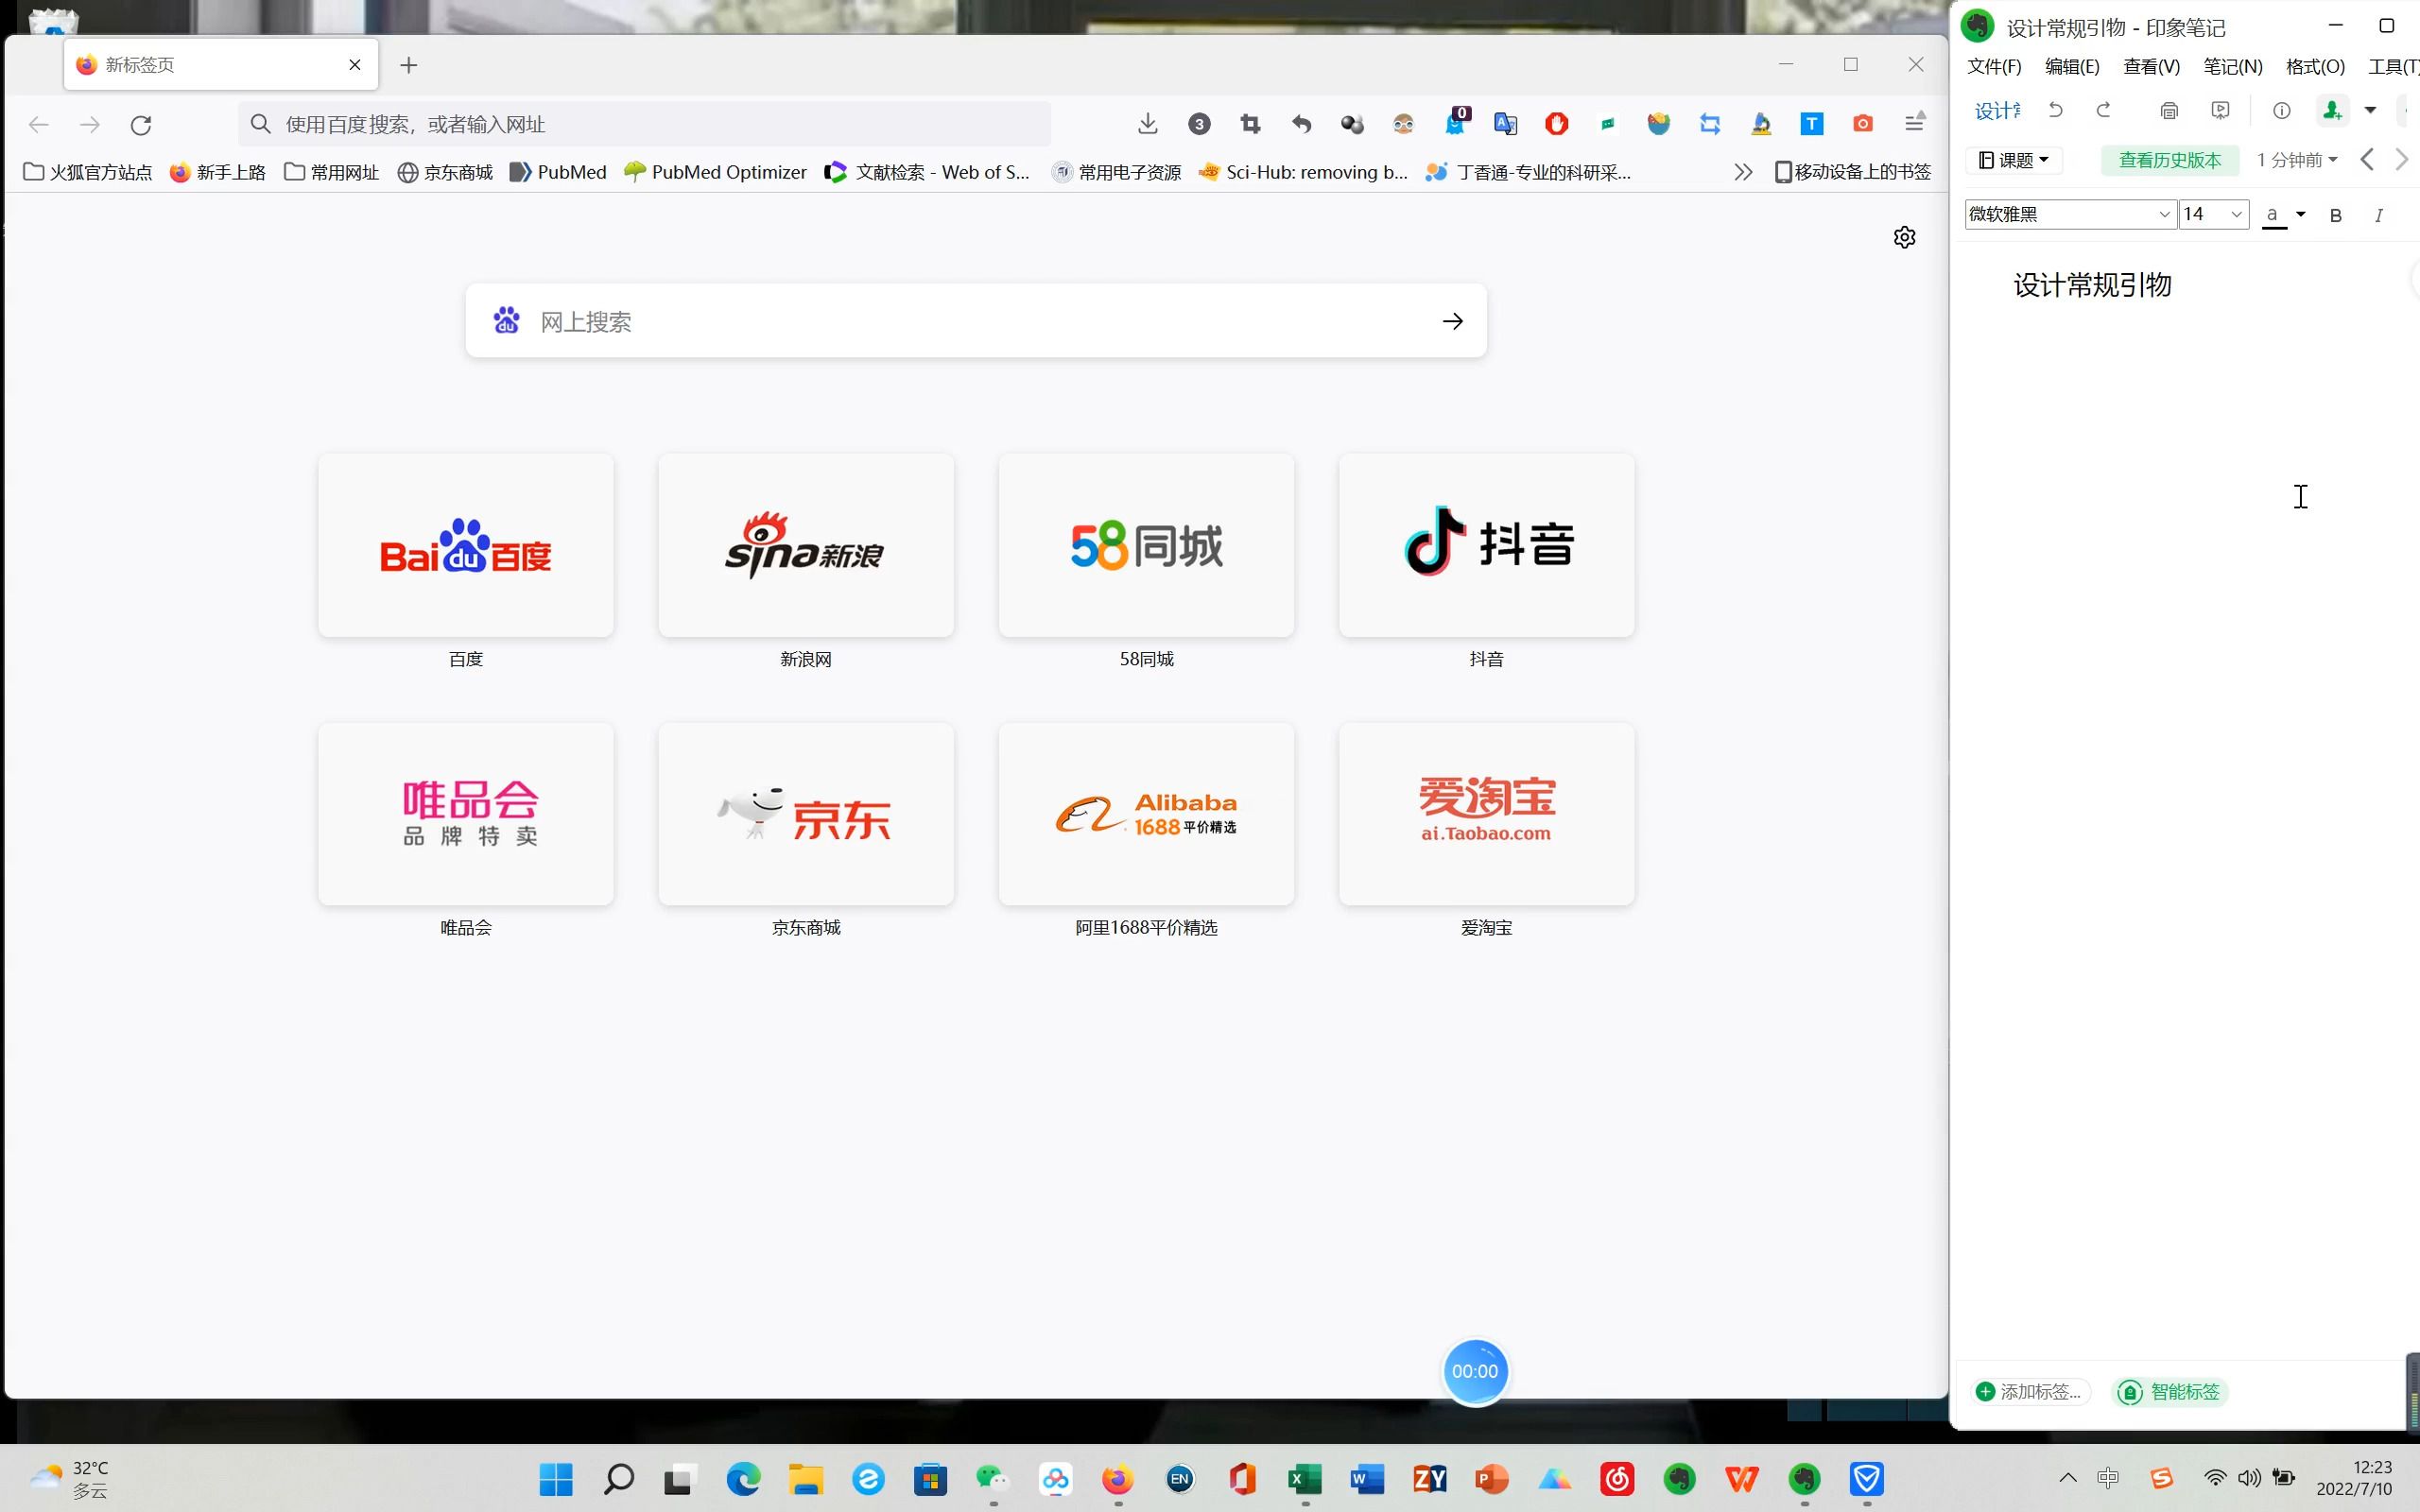Expand the font size 14 dropdown
2420x1512 pixels.
tap(2236, 214)
